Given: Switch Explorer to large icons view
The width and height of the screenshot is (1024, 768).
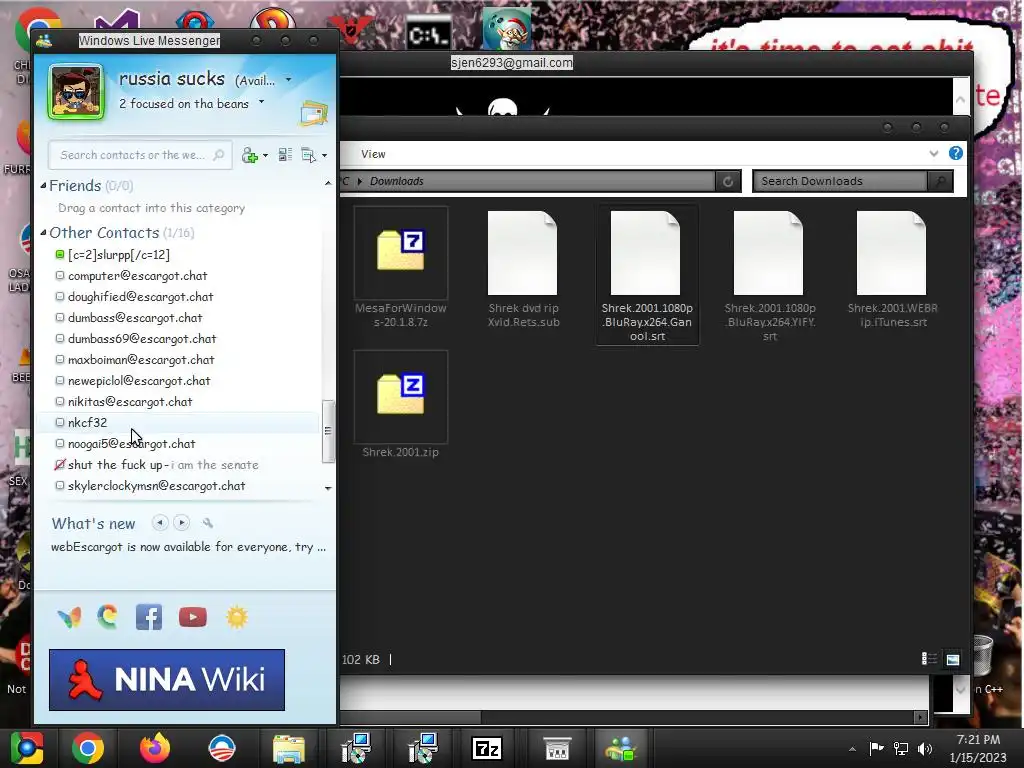Looking at the screenshot, I should click(x=953, y=659).
